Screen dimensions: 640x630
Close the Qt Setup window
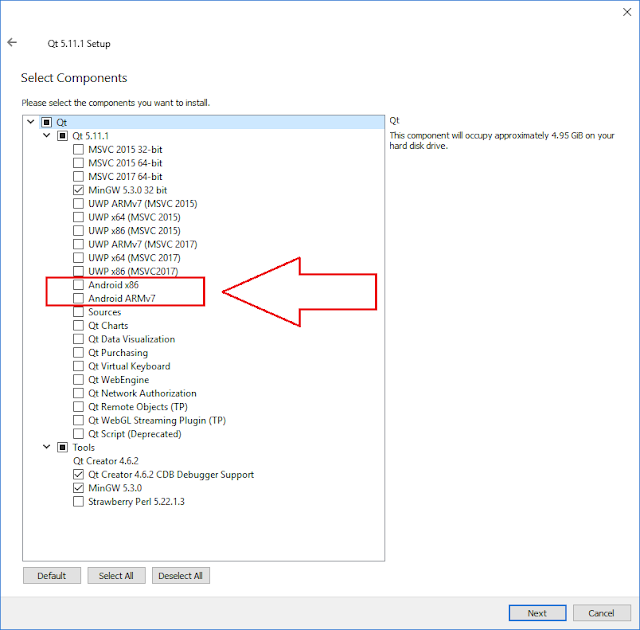pyautogui.click(x=627, y=12)
